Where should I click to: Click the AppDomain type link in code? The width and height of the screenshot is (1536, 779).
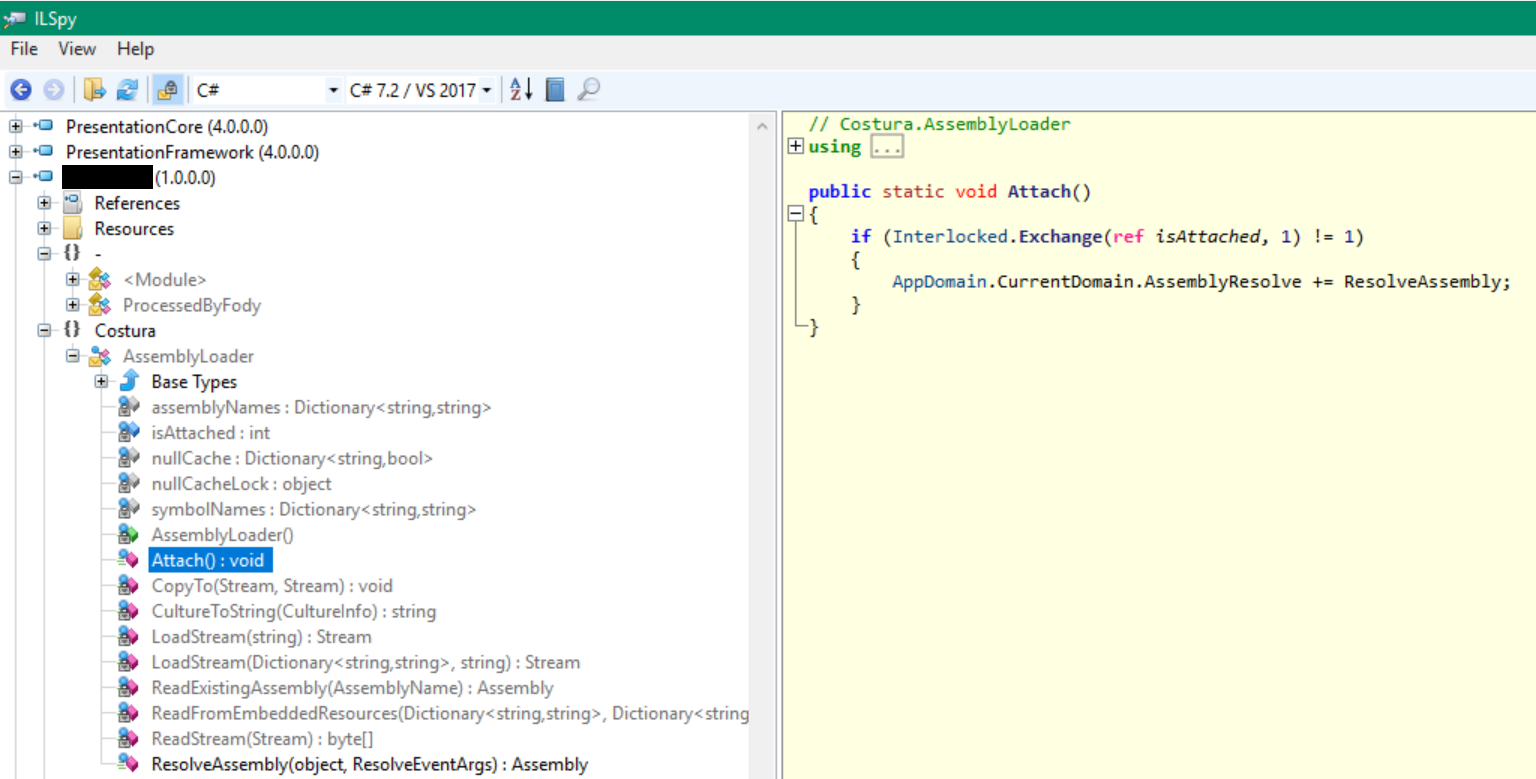point(940,282)
